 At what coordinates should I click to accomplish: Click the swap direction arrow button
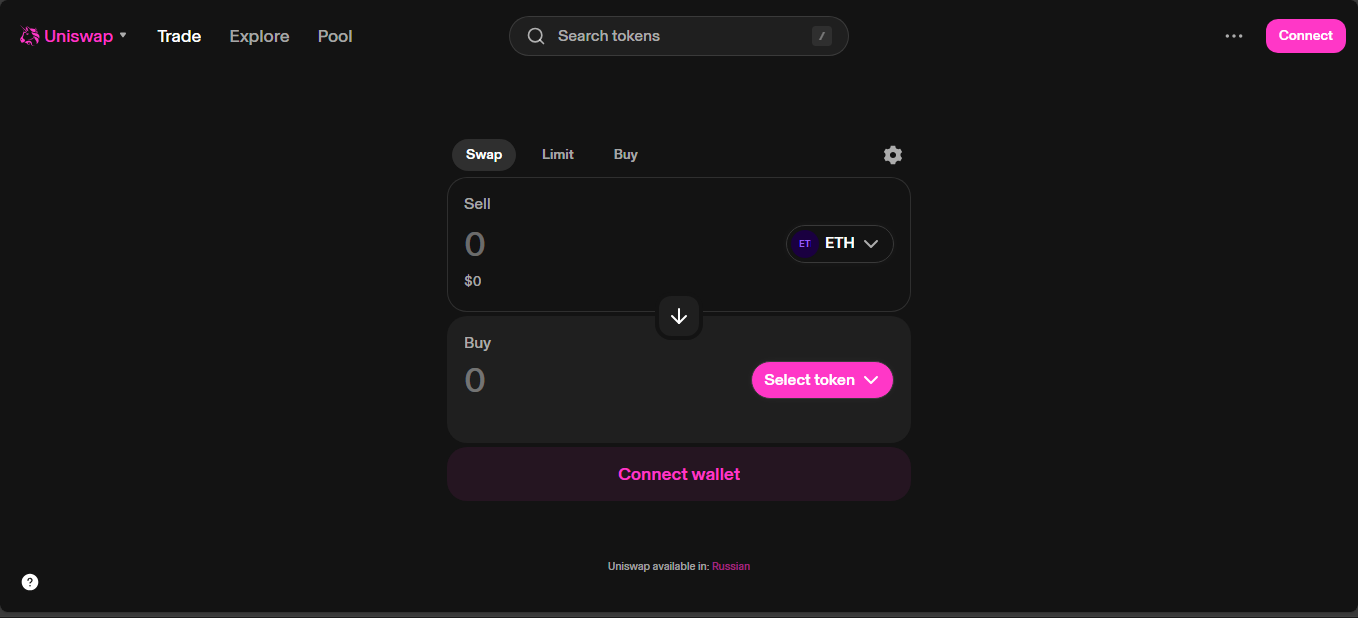coord(679,316)
